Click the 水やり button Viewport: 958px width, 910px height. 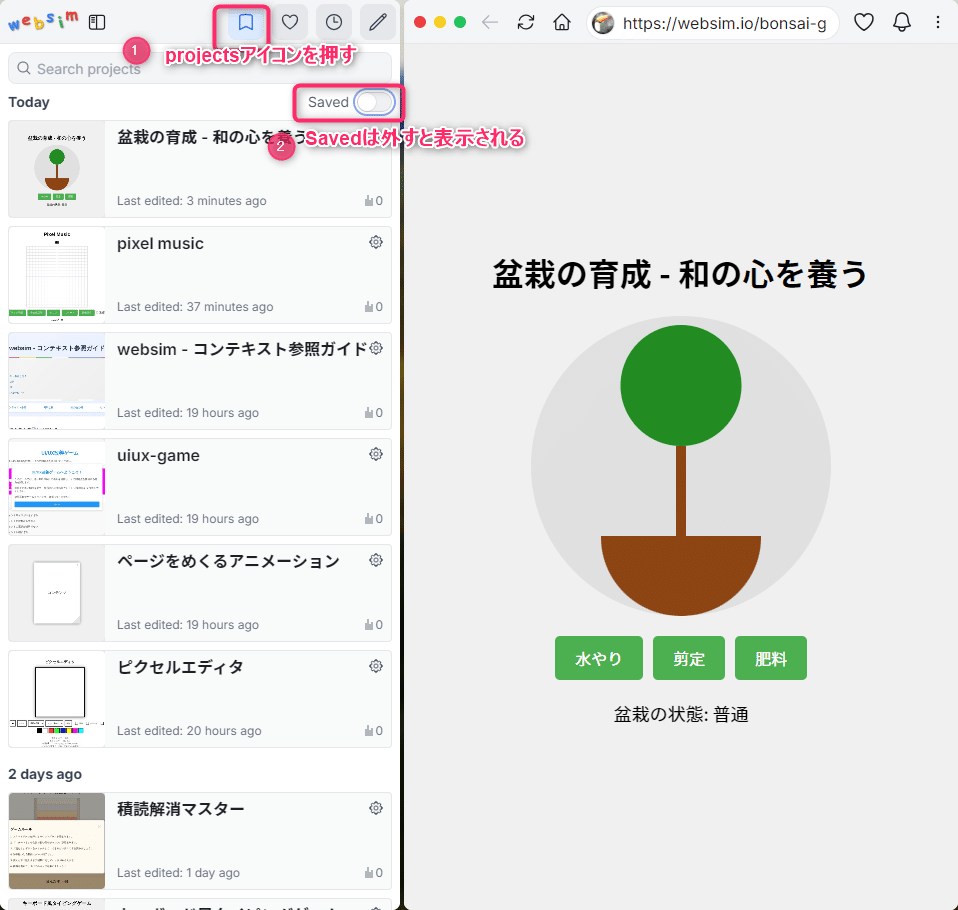599,658
